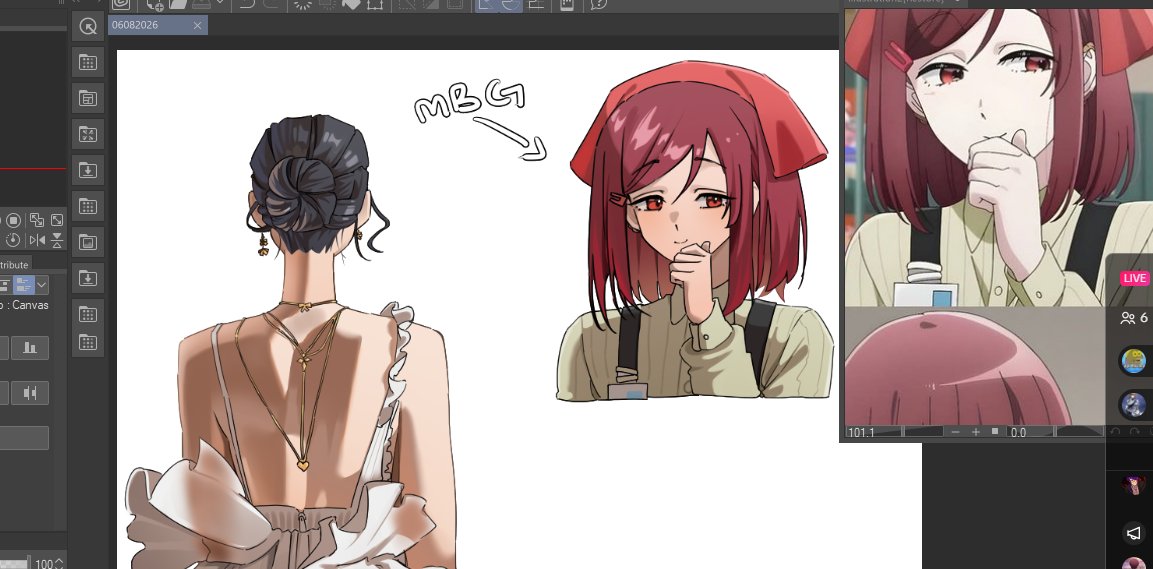Click the 0.0 rotation value field
The height and width of the screenshot is (569, 1153).
tap(1018, 432)
